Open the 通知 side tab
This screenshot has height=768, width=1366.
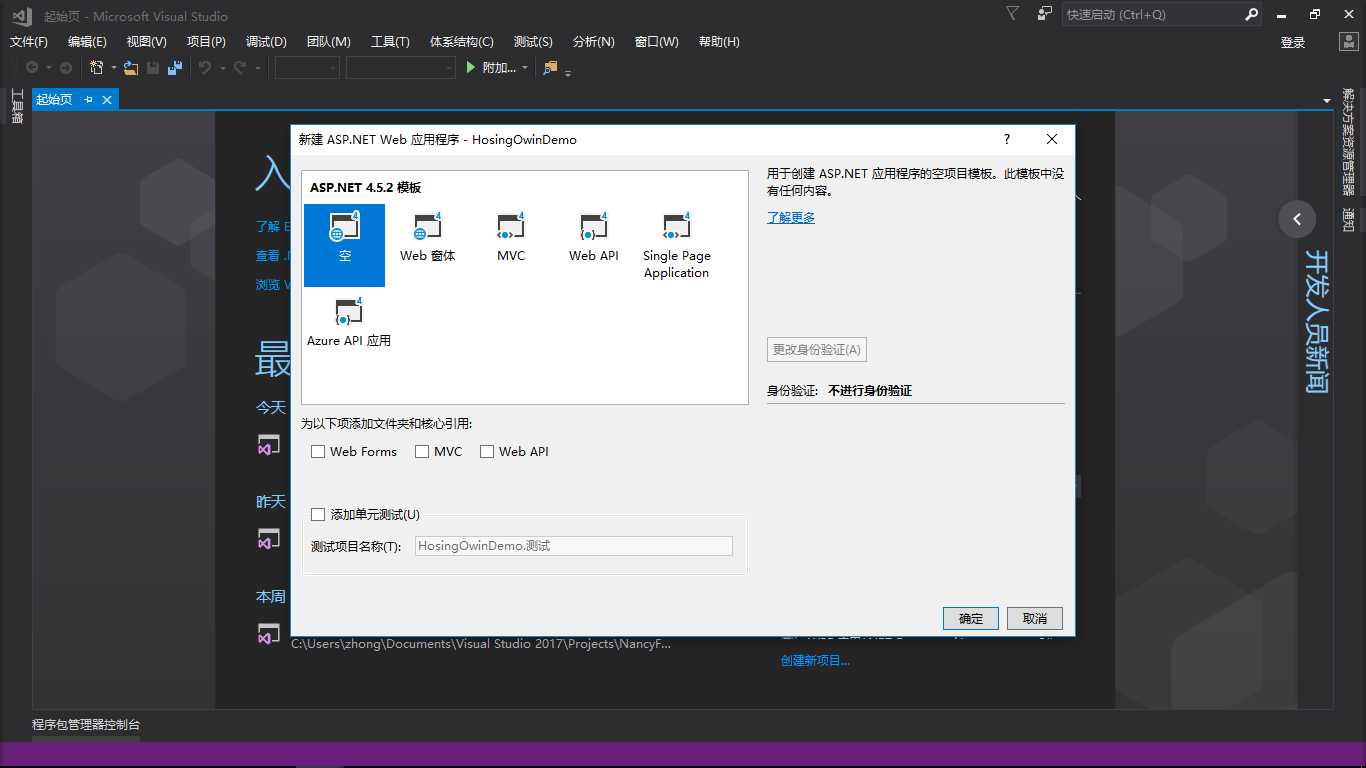1349,220
